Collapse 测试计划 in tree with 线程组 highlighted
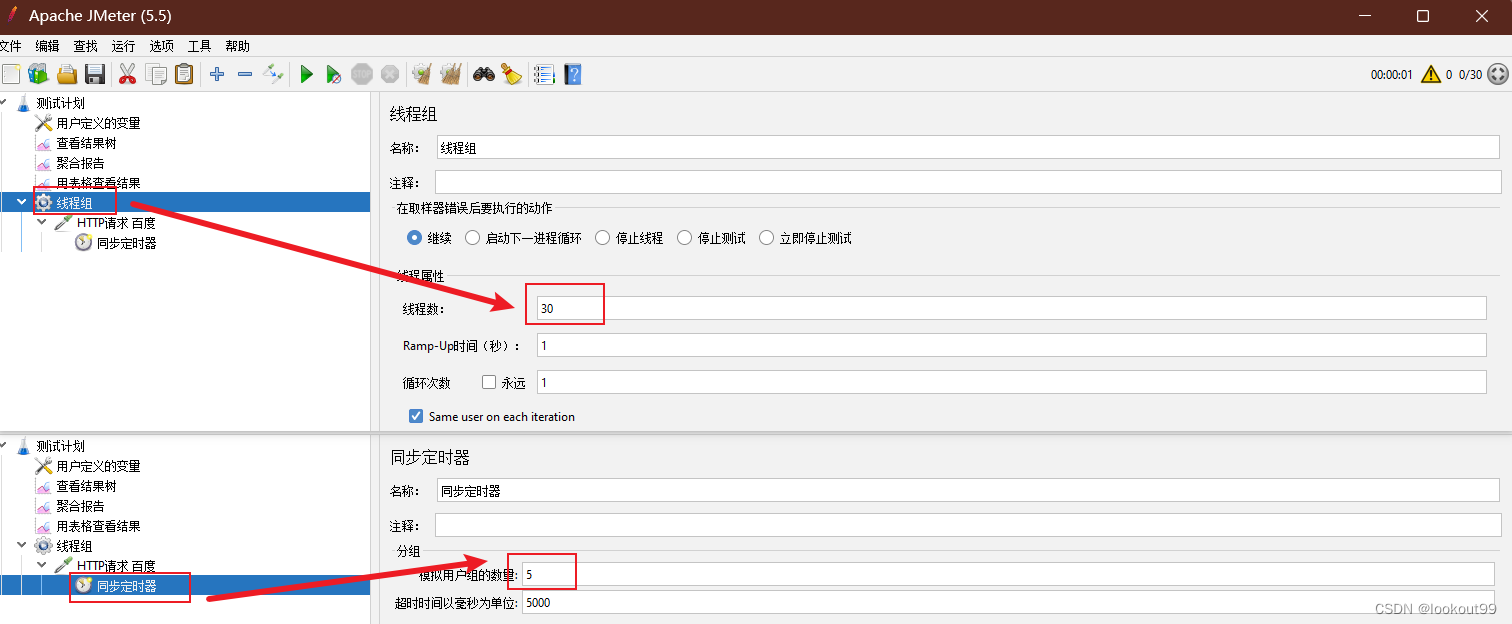Image resolution: width=1512 pixels, height=624 pixels. pyautogui.click(x=3, y=103)
